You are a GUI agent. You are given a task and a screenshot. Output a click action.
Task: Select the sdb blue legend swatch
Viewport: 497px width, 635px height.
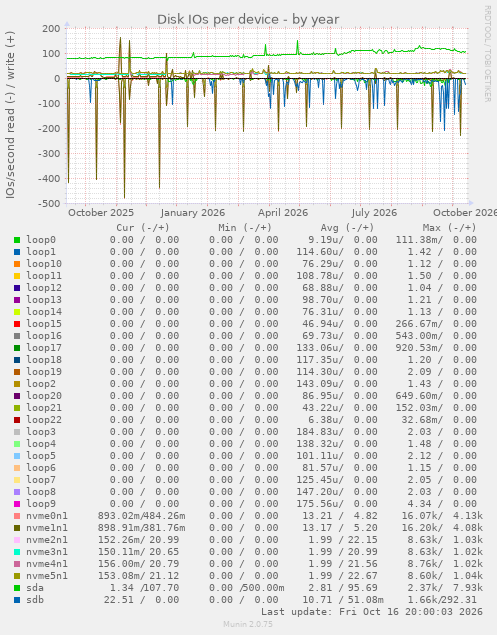(x=17, y=600)
